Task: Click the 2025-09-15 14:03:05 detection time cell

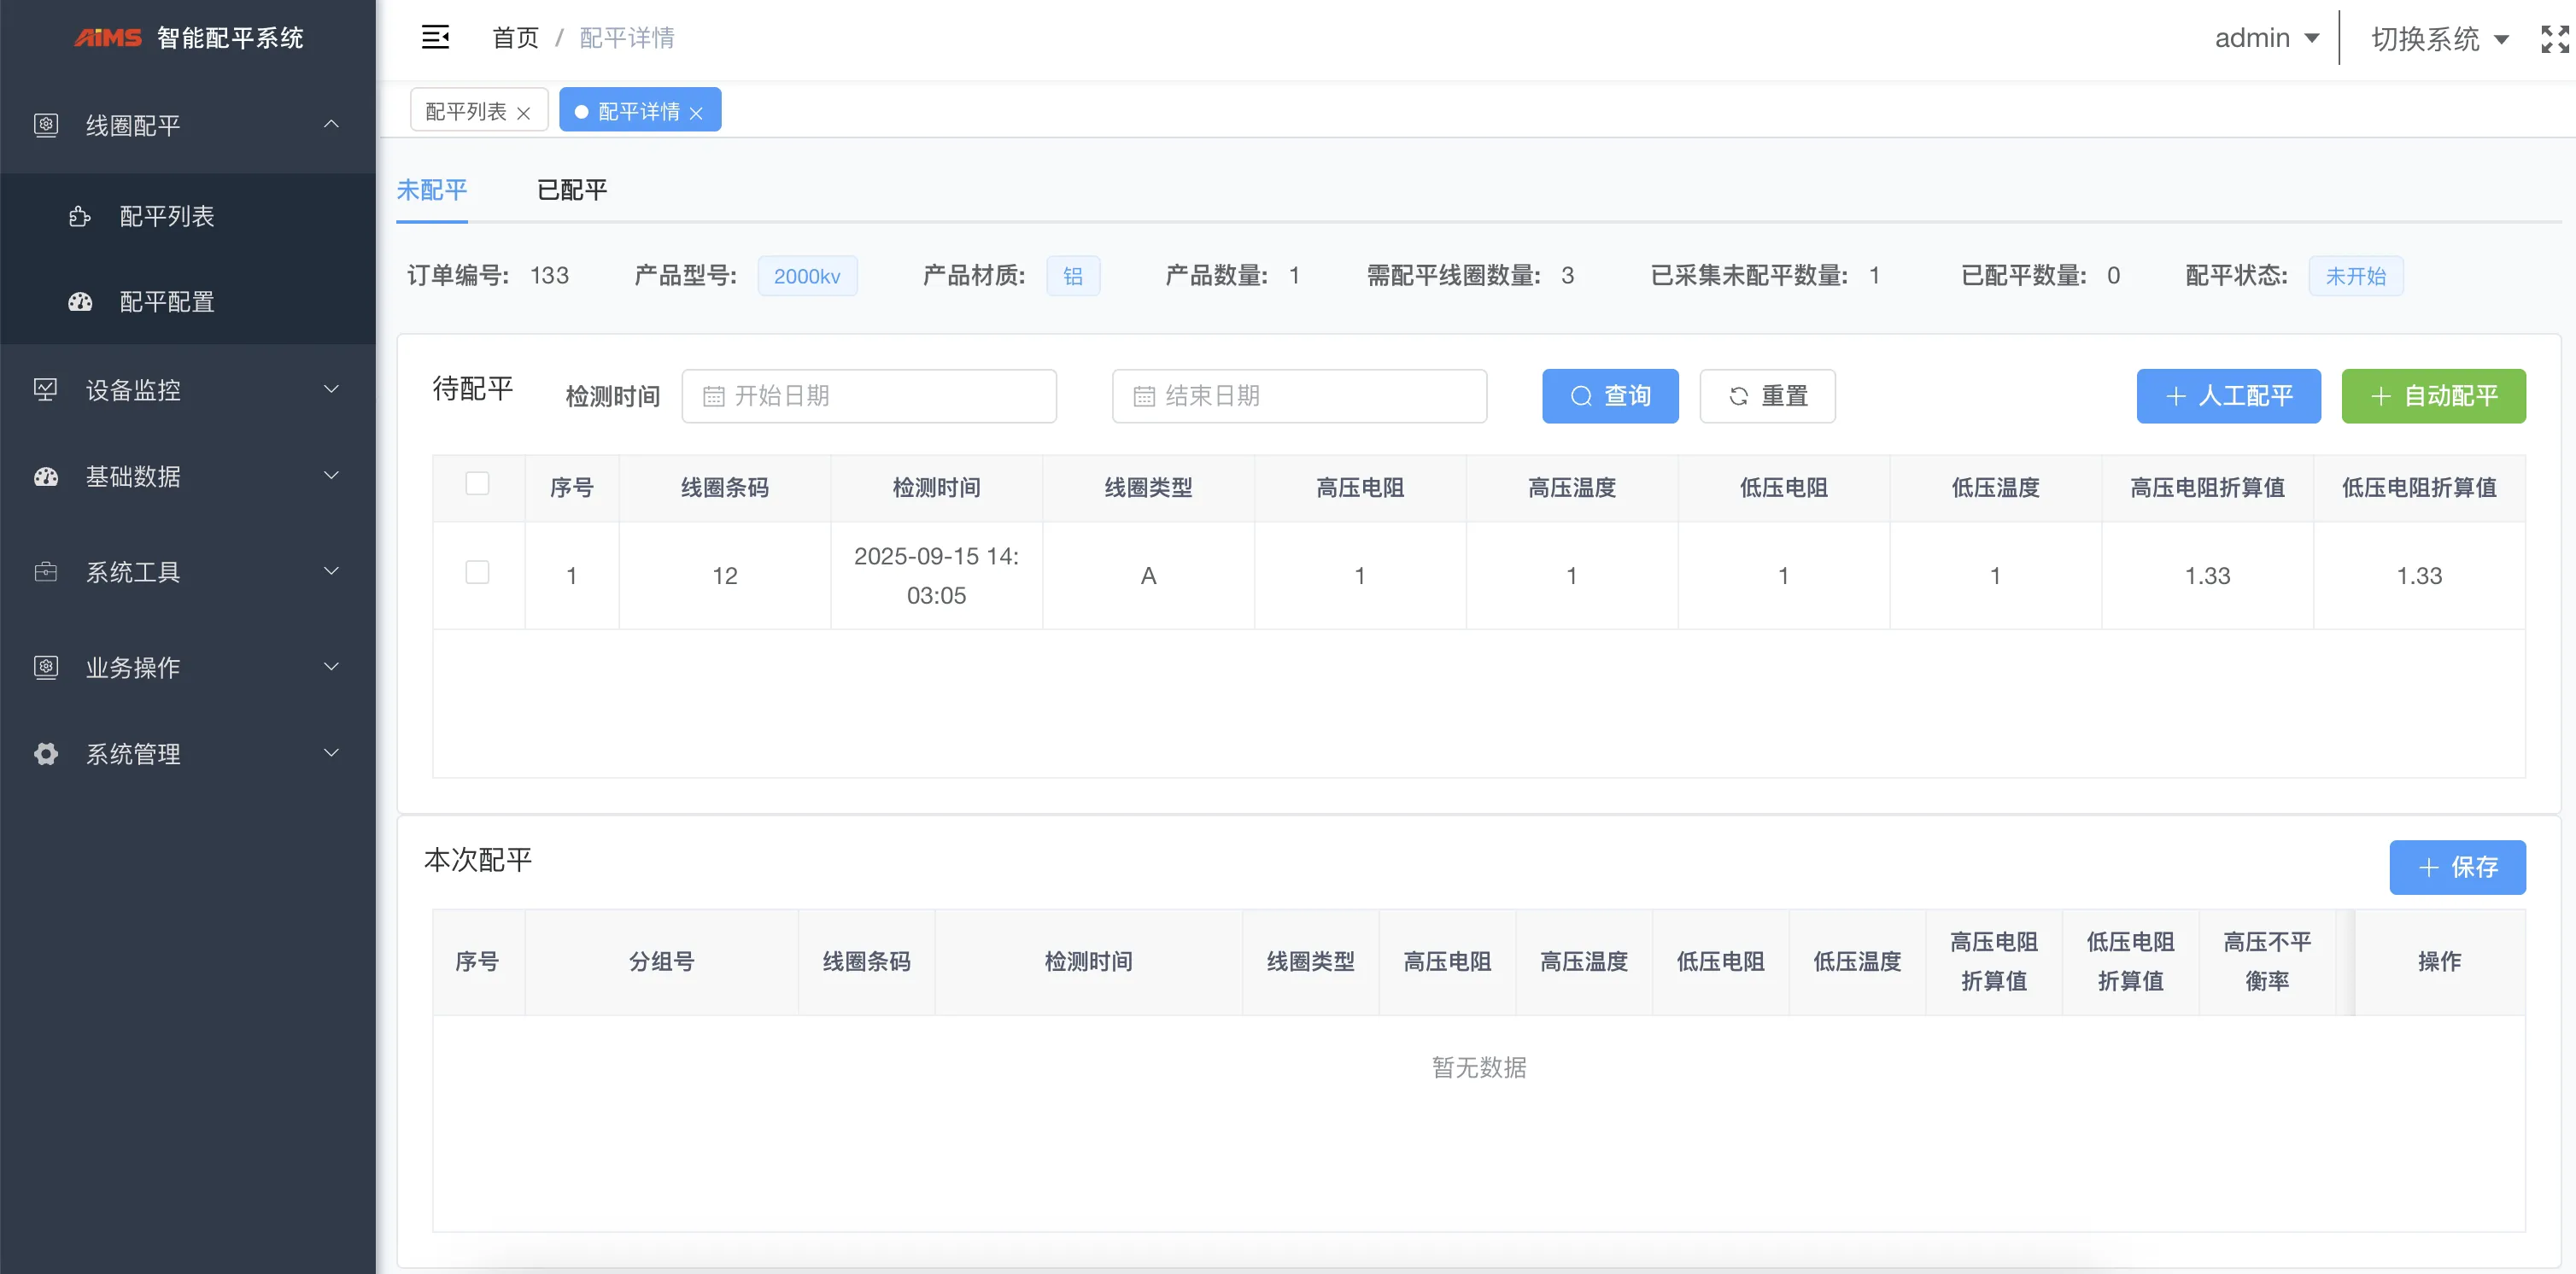Action: click(x=937, y=575)
